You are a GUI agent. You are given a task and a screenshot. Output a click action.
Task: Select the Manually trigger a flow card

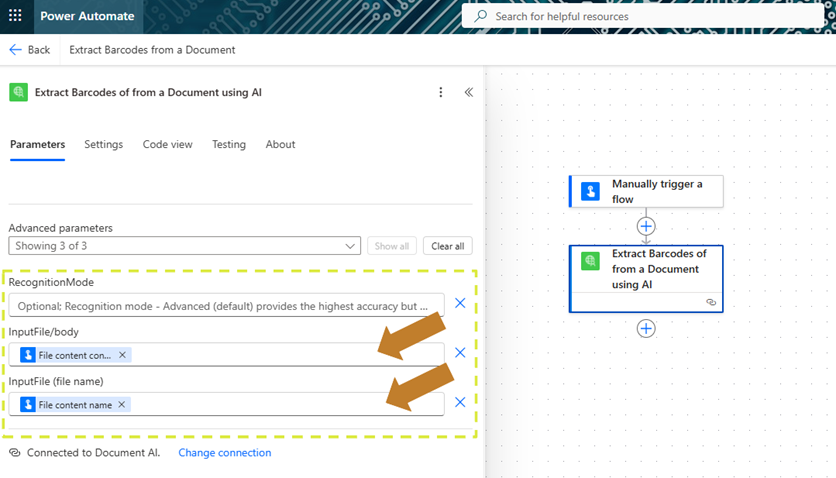coord(646,191)
